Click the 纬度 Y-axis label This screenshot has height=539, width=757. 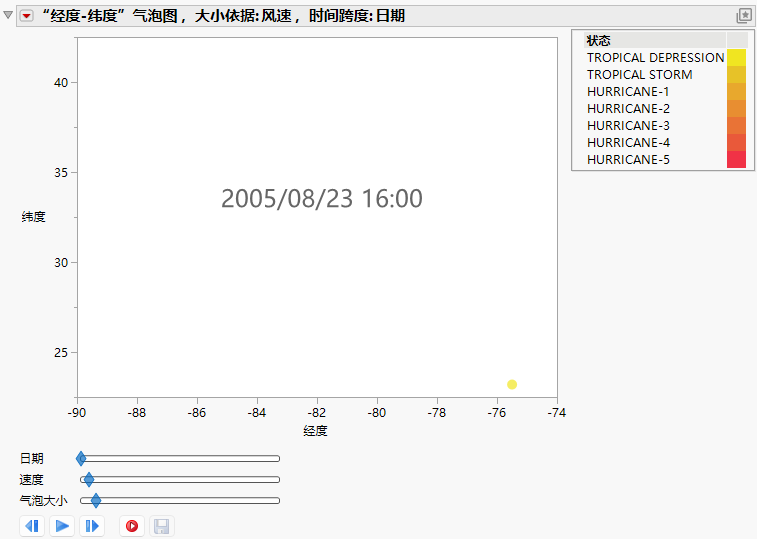(x=33, y=217)
